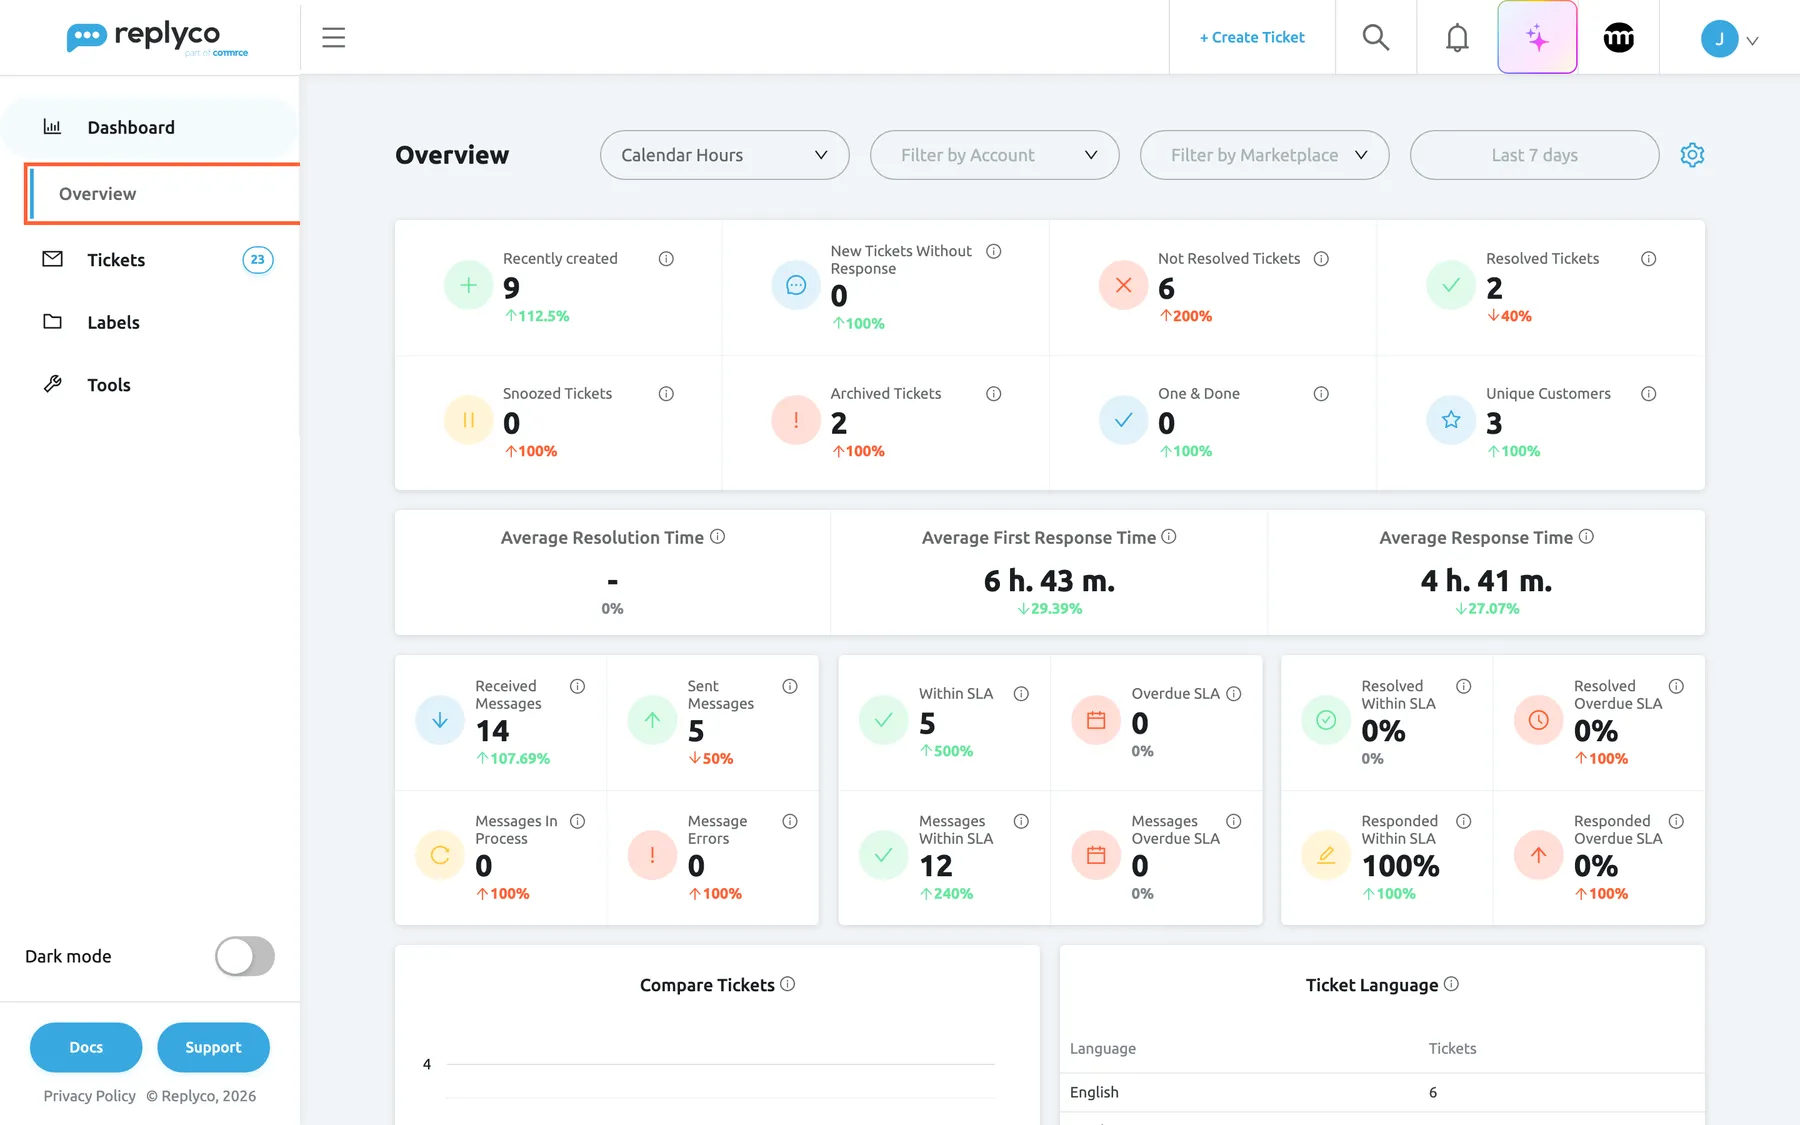
Task: Click the replyco logo
Action: [157, 38]
